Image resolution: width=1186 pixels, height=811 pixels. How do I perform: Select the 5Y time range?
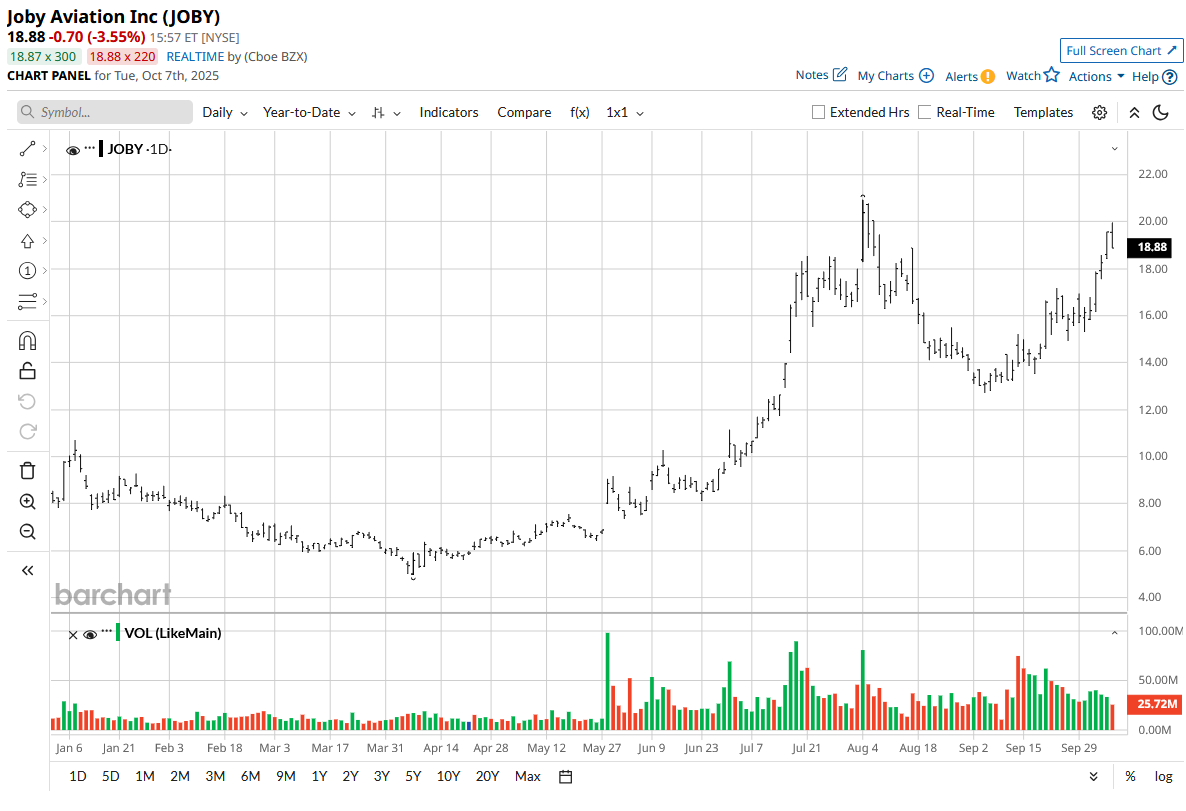413,777
